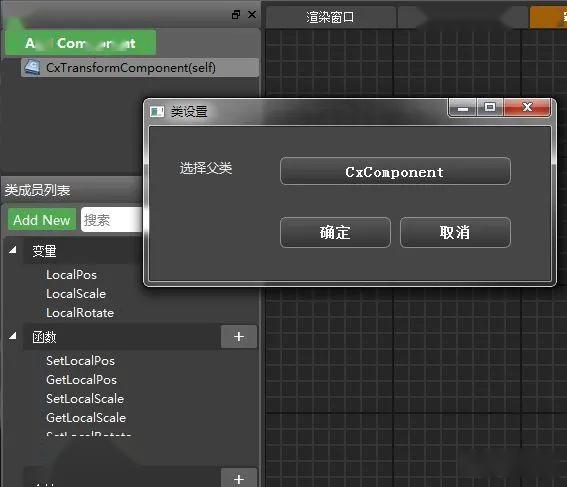Open the CxComponent parent class selector
Viewport: 567px width, 487px height.
tap(395, 171)
